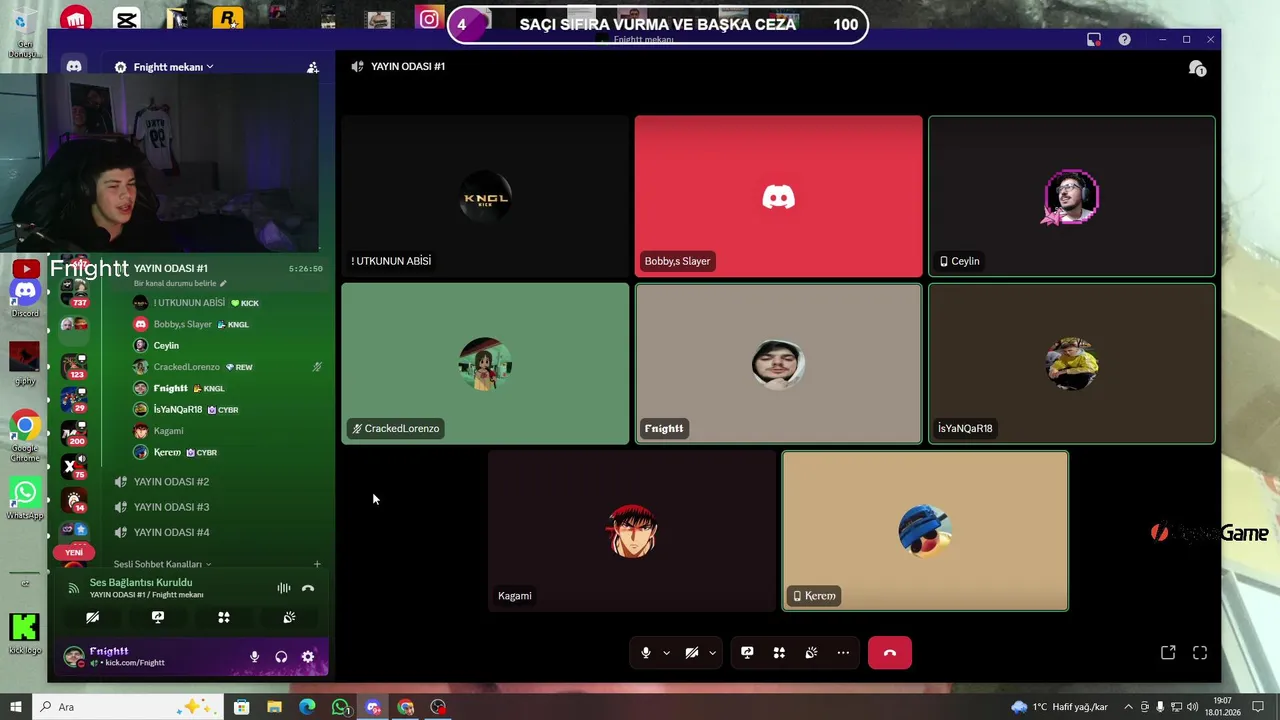
Task: Join YAYIN ODASI #3 voice channel
Action: (x=171, y=507)
